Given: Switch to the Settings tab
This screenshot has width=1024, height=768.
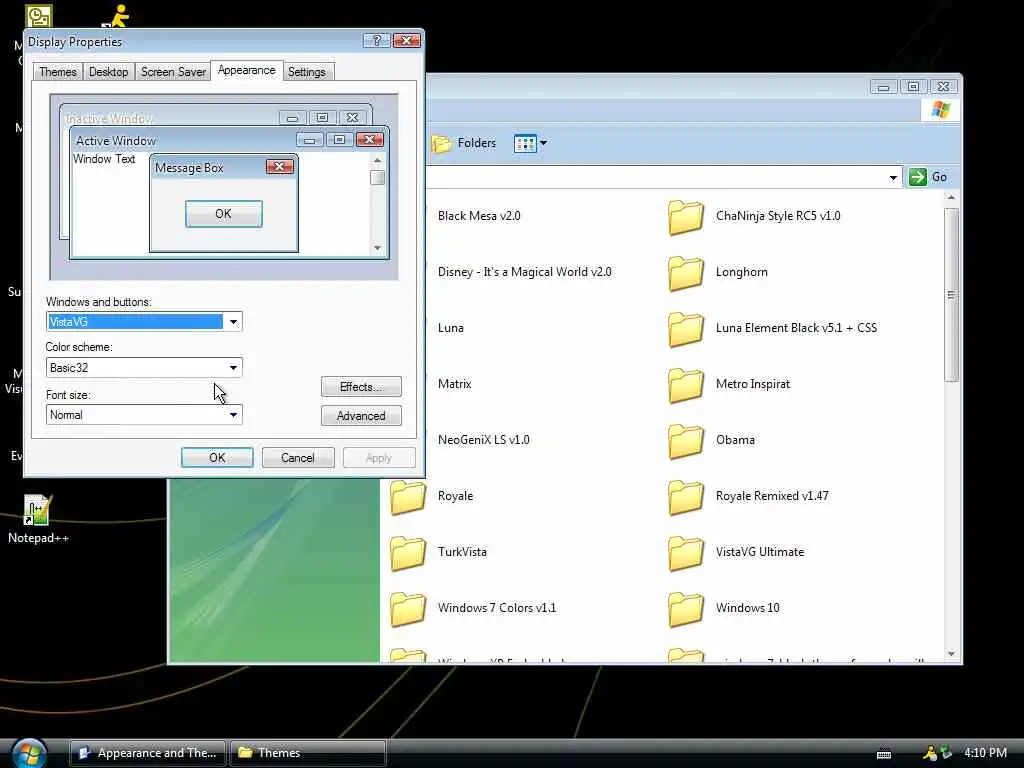Looking at the screenshot, I should pyautogui.click(x=306, y=72).
